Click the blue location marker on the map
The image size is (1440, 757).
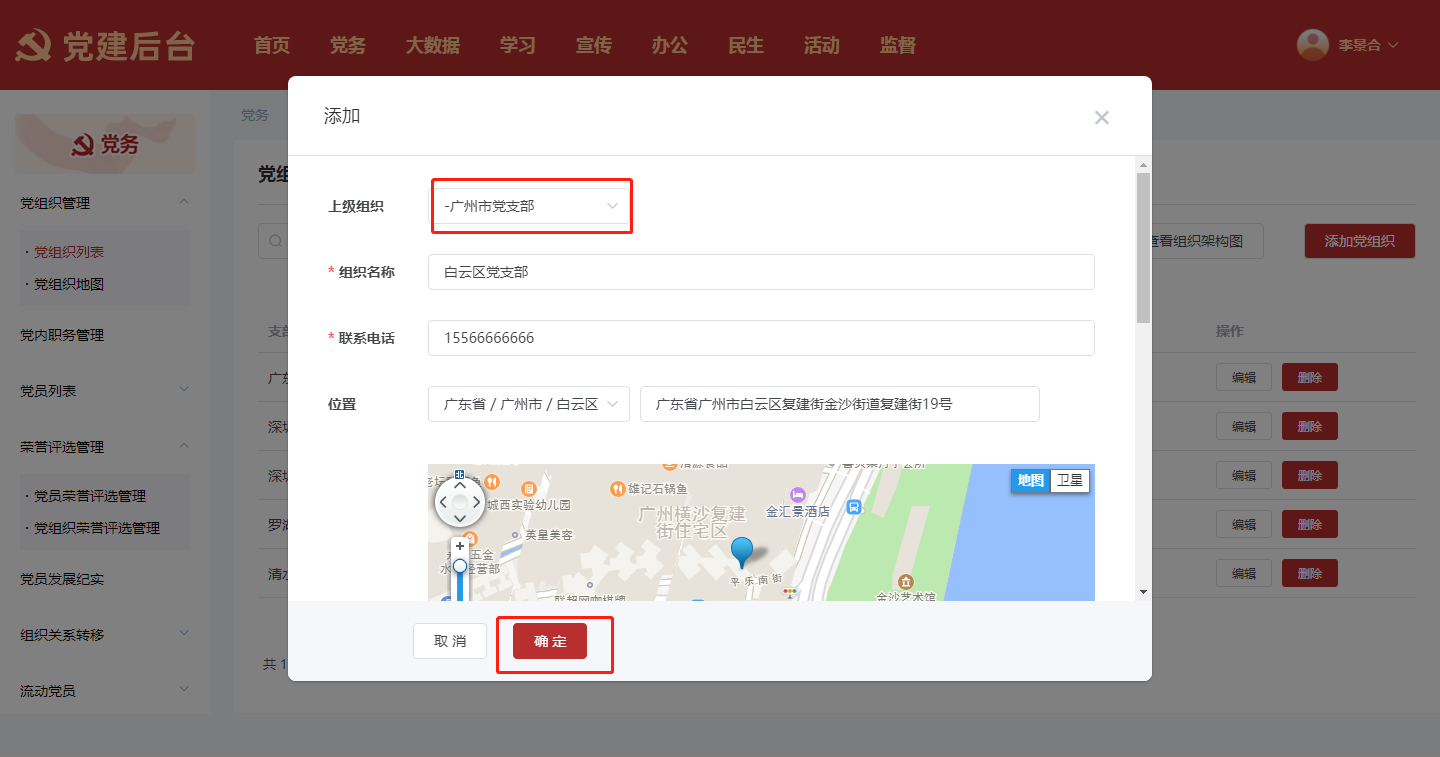741,550
